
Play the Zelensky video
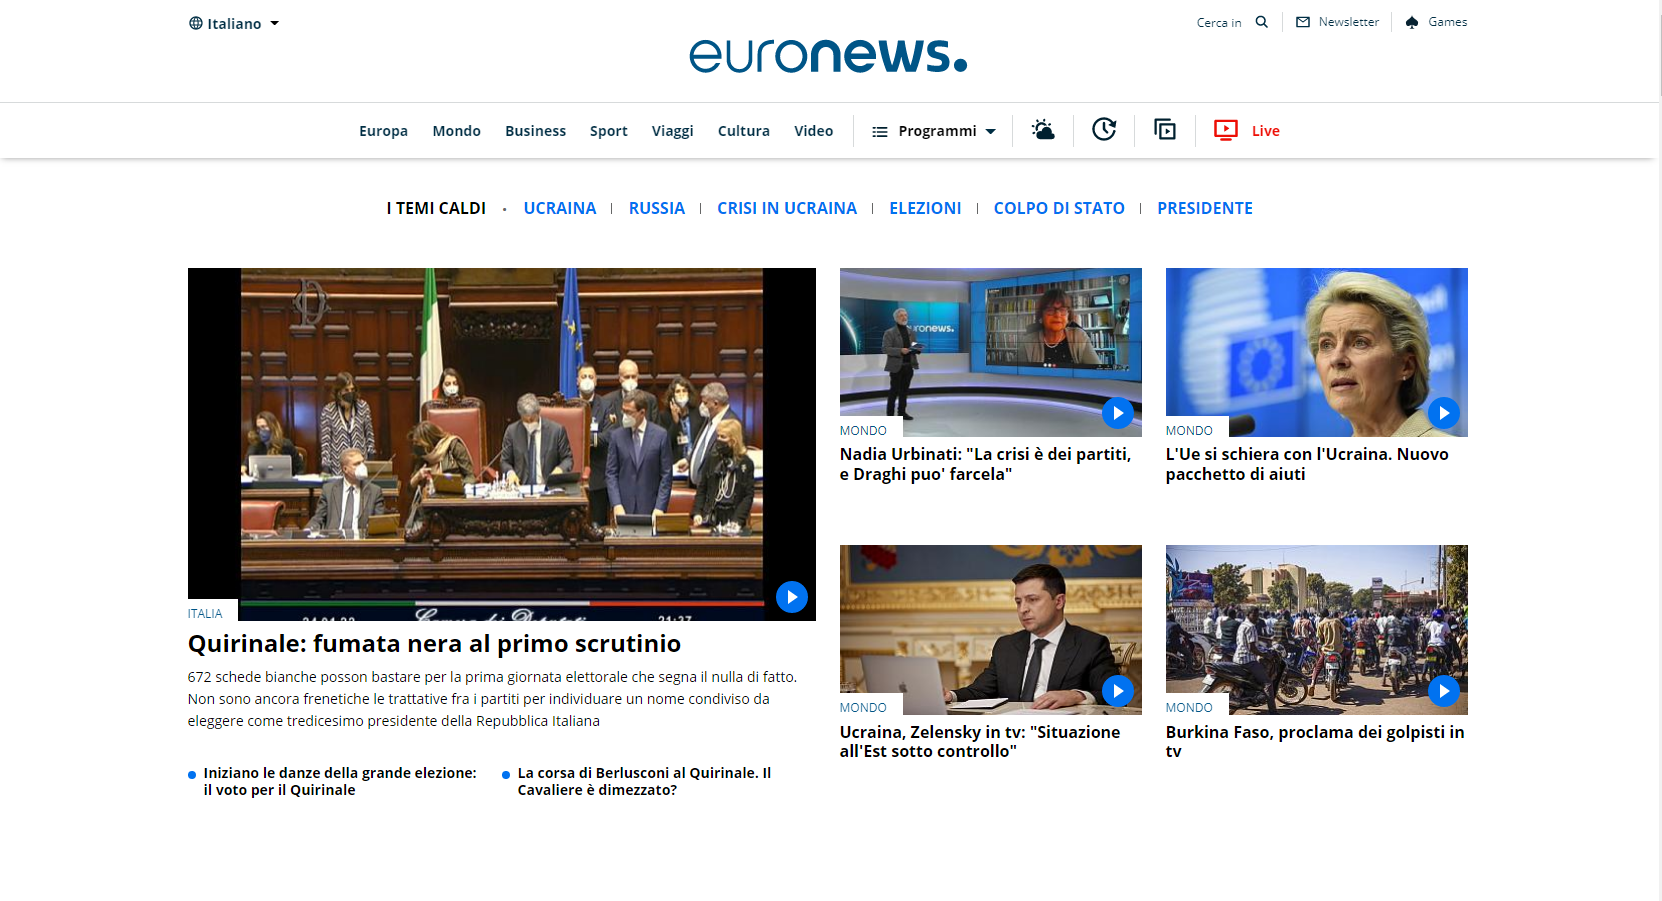(x=1118, y=690)
